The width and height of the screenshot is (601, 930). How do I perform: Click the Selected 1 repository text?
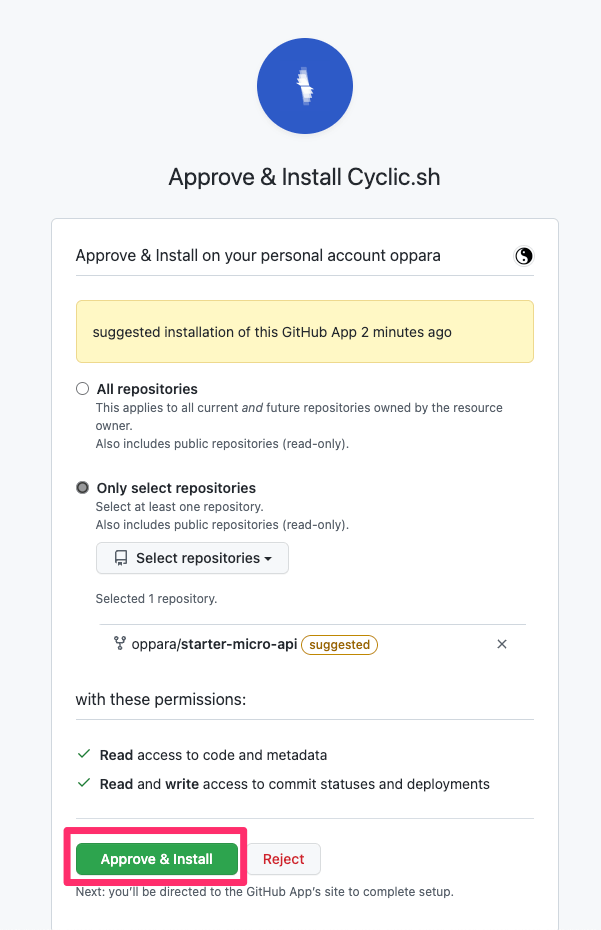click(156, 599)
